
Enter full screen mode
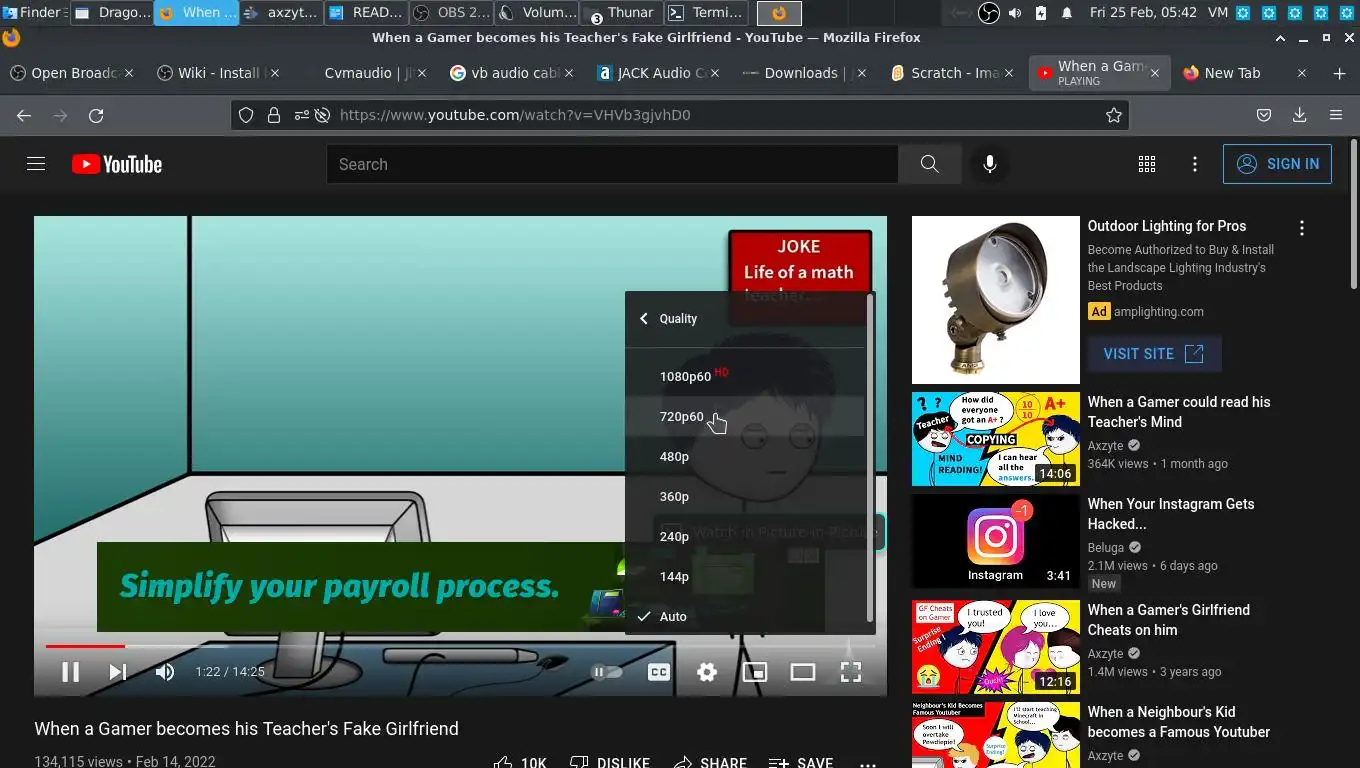851,672
